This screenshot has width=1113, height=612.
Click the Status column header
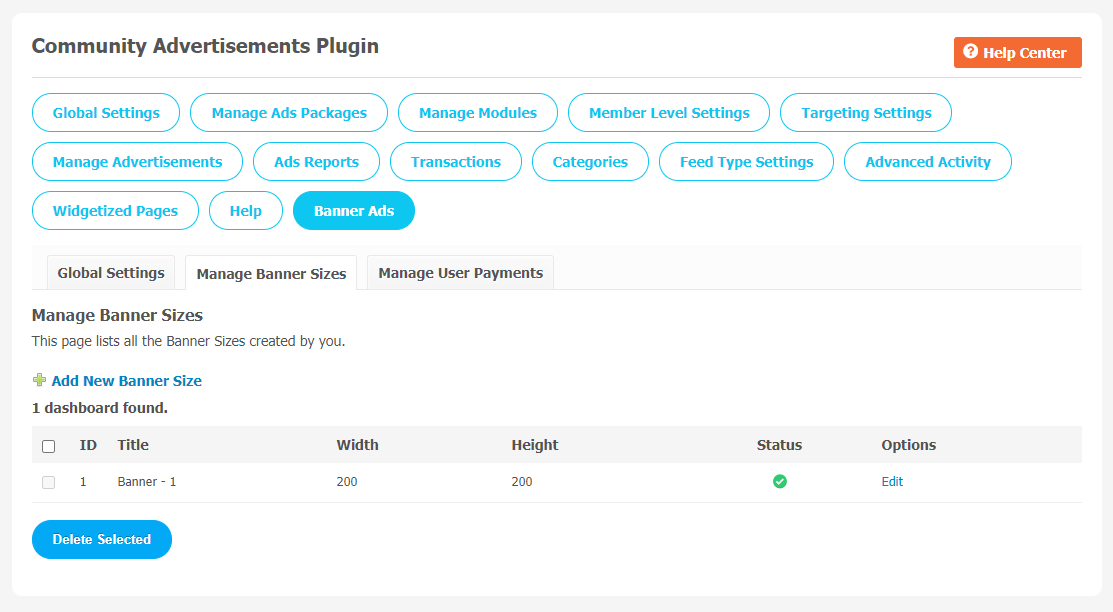(x=779, y=445)
